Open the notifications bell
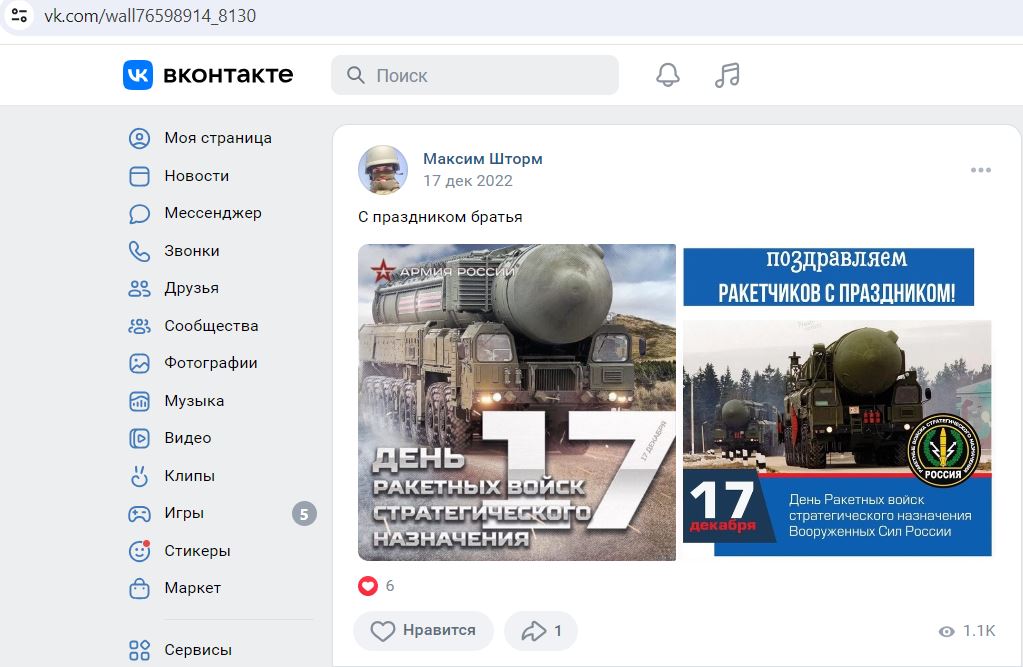 (x=668, y=73)
